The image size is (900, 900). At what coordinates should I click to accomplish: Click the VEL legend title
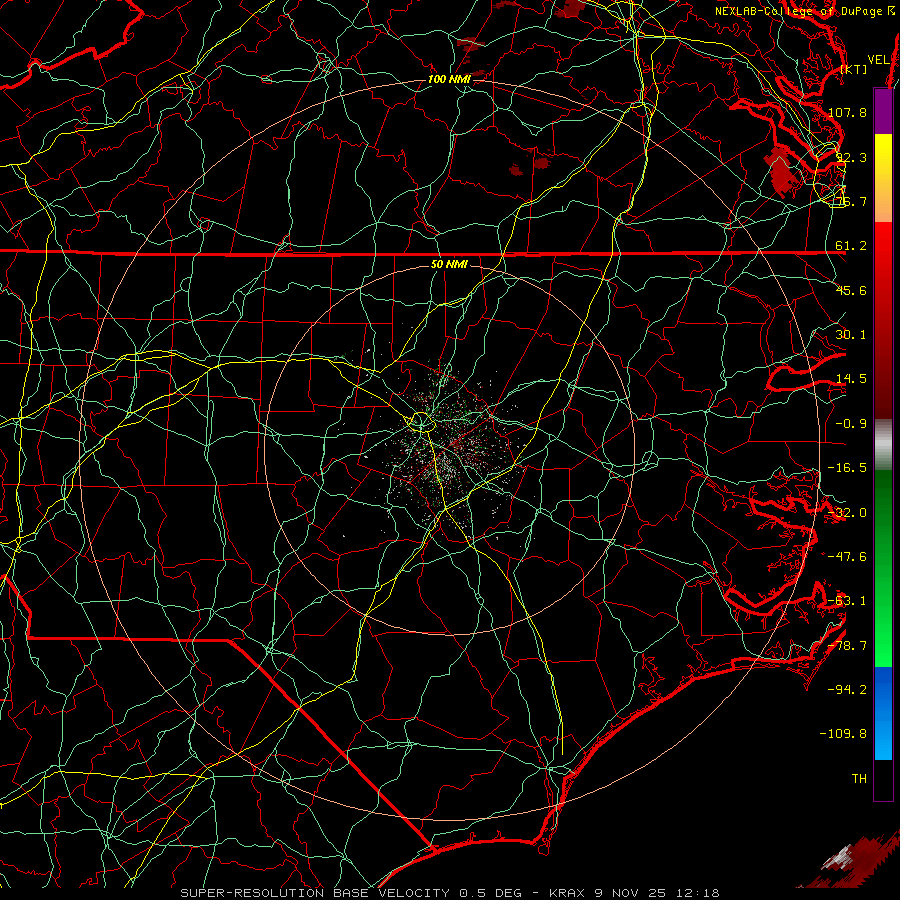[x=878, y=60]
